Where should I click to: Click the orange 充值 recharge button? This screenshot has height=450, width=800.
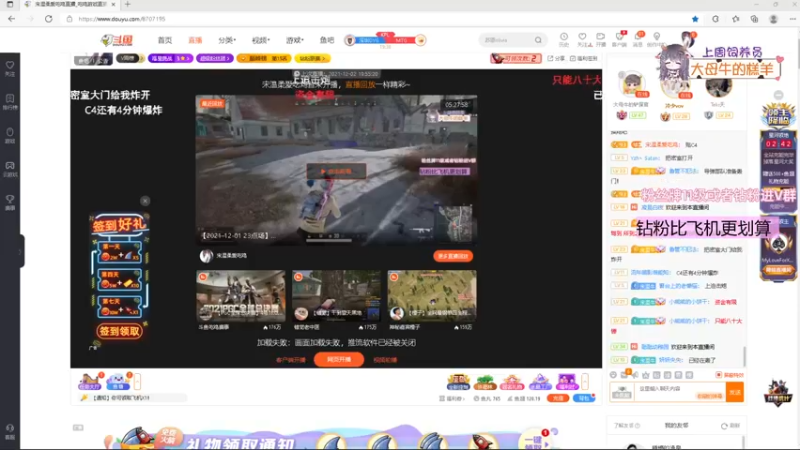coord(558,398)
